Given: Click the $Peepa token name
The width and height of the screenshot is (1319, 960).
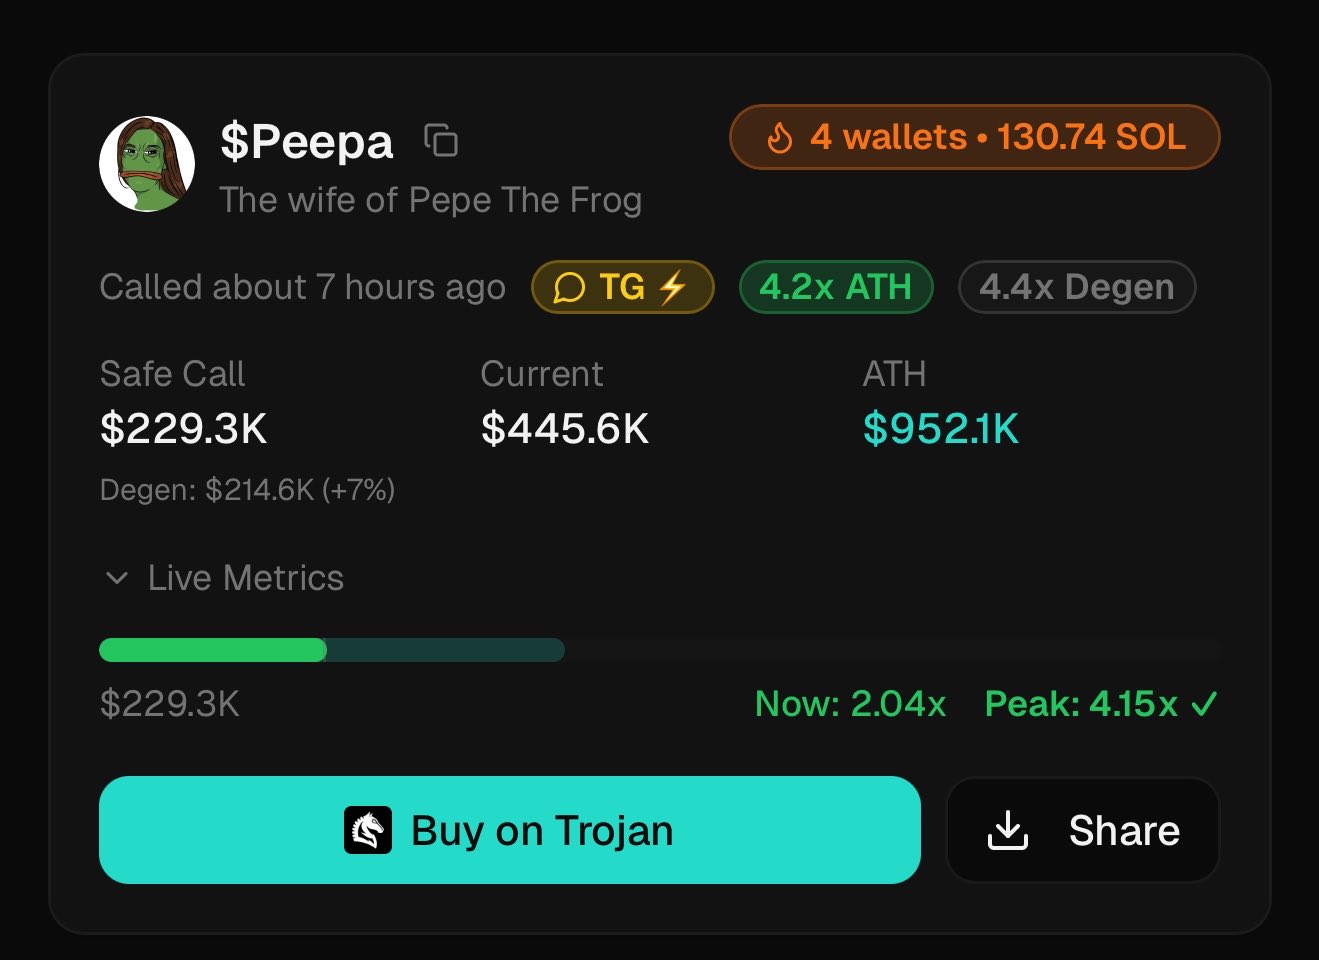Looking at the screenshot, I should click(307, 141).
